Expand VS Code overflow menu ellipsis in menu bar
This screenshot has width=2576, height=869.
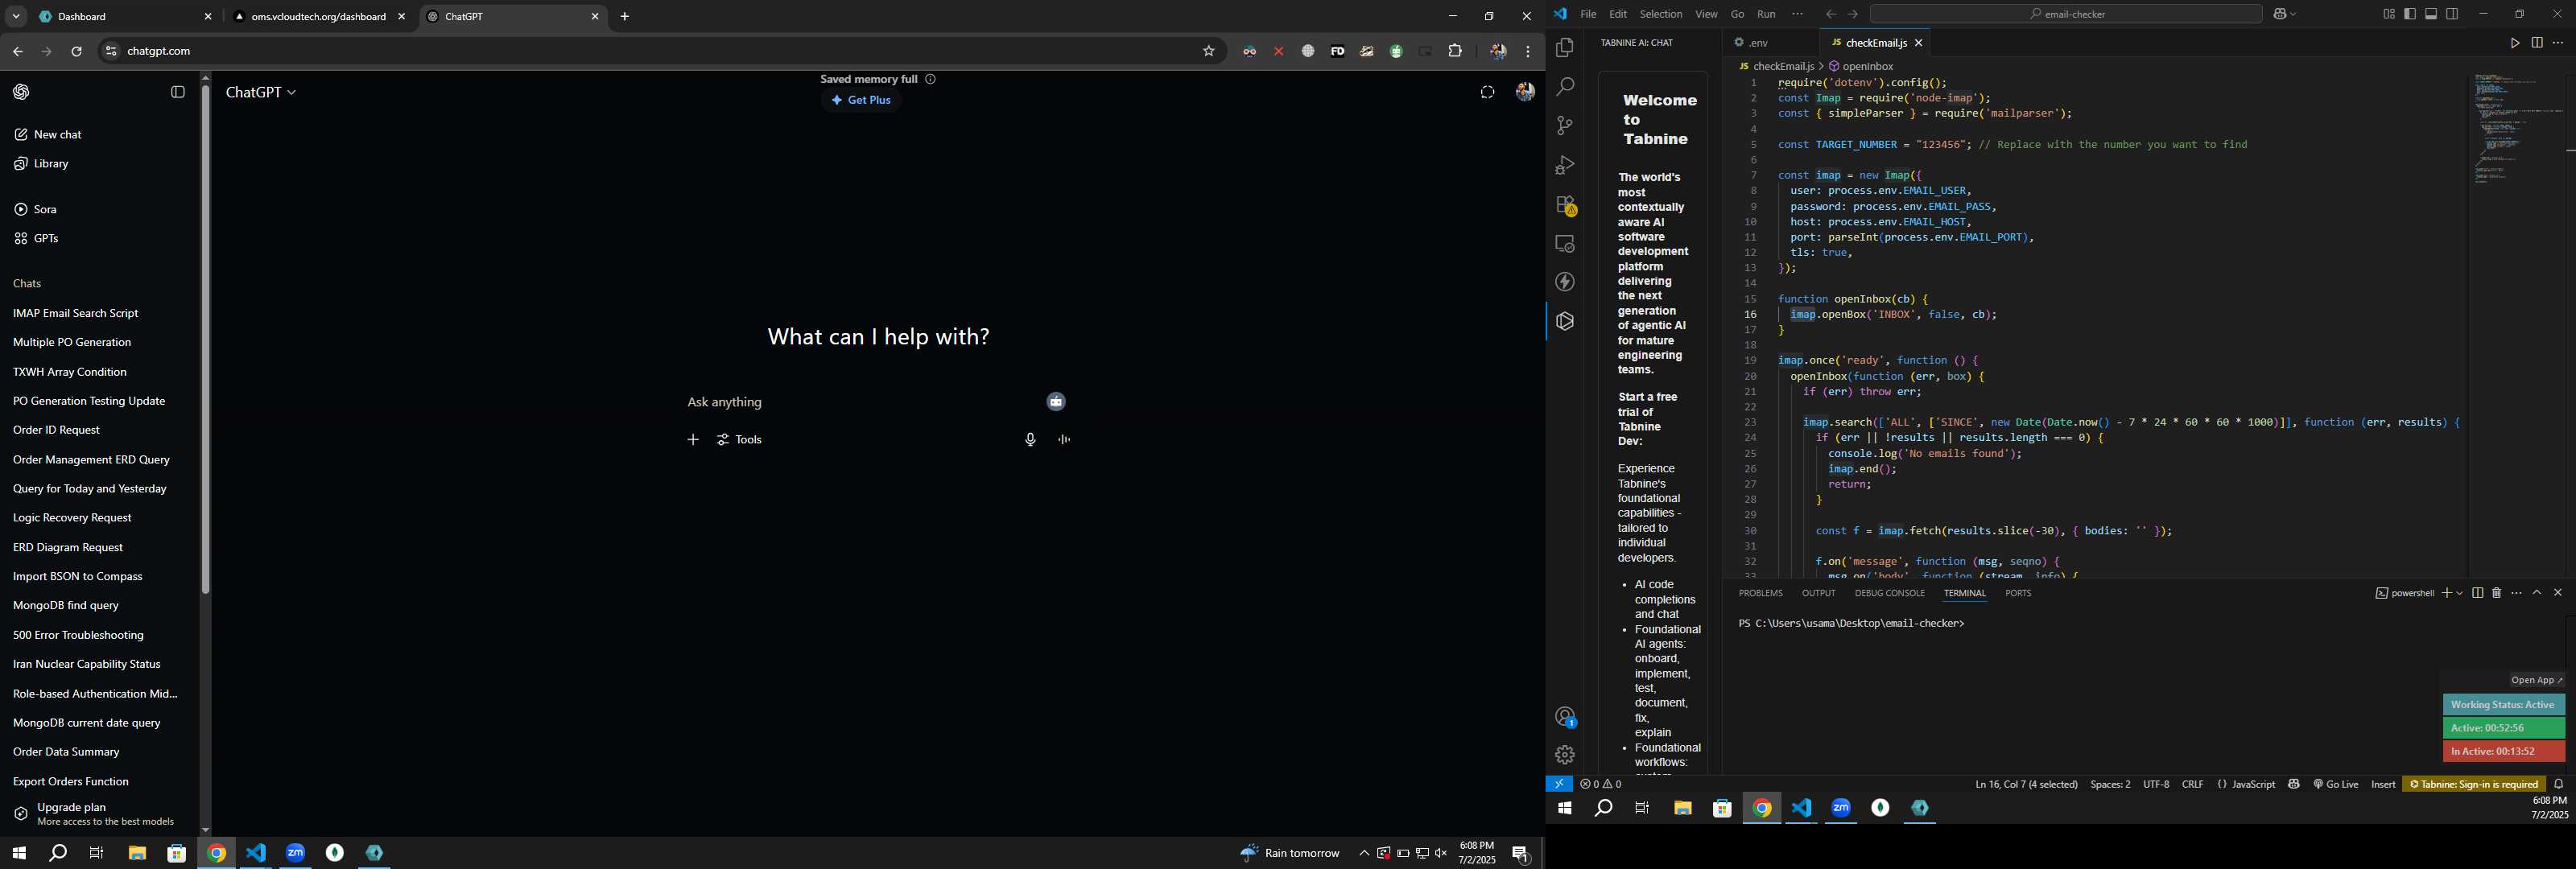tap(1797, 14)
